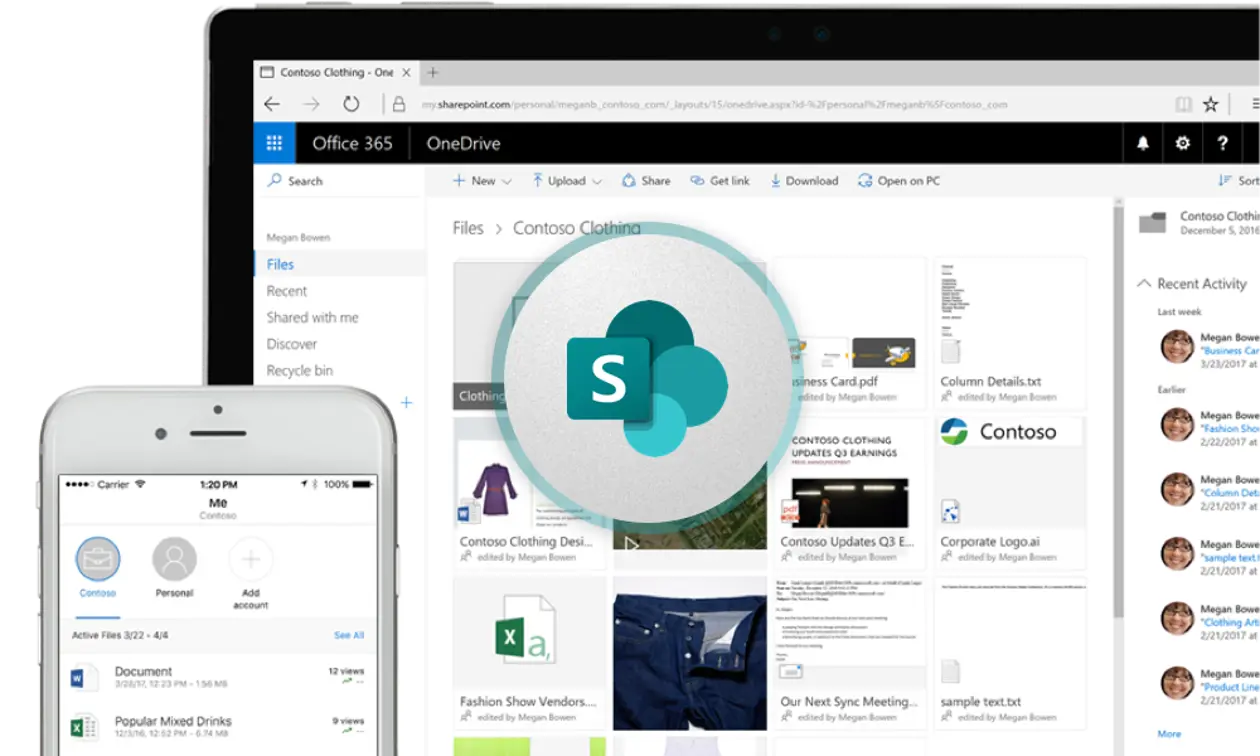The image size is (1260, 756).
Task: Click Open on PC in toolbar
Action: pos(899,181)
